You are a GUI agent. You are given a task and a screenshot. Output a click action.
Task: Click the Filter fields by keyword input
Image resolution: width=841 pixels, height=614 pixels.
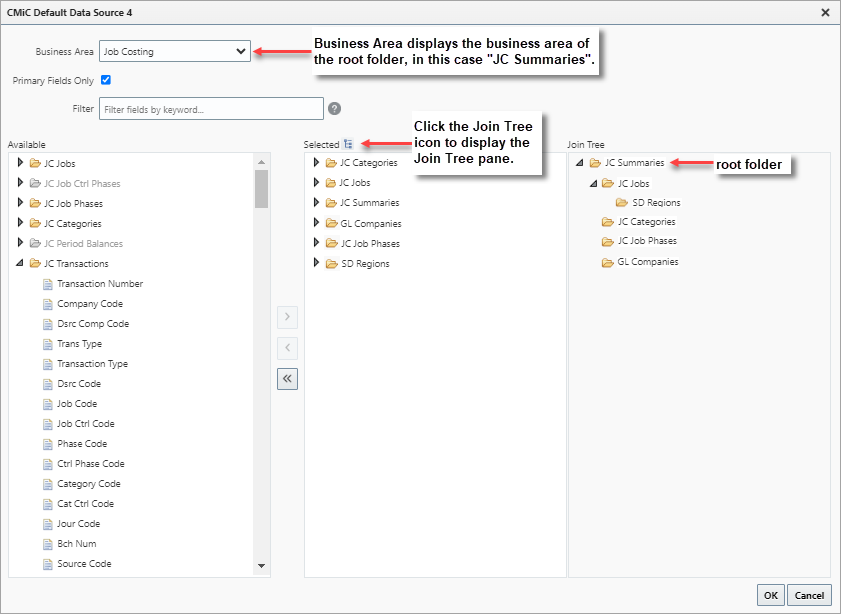[211, 109]
